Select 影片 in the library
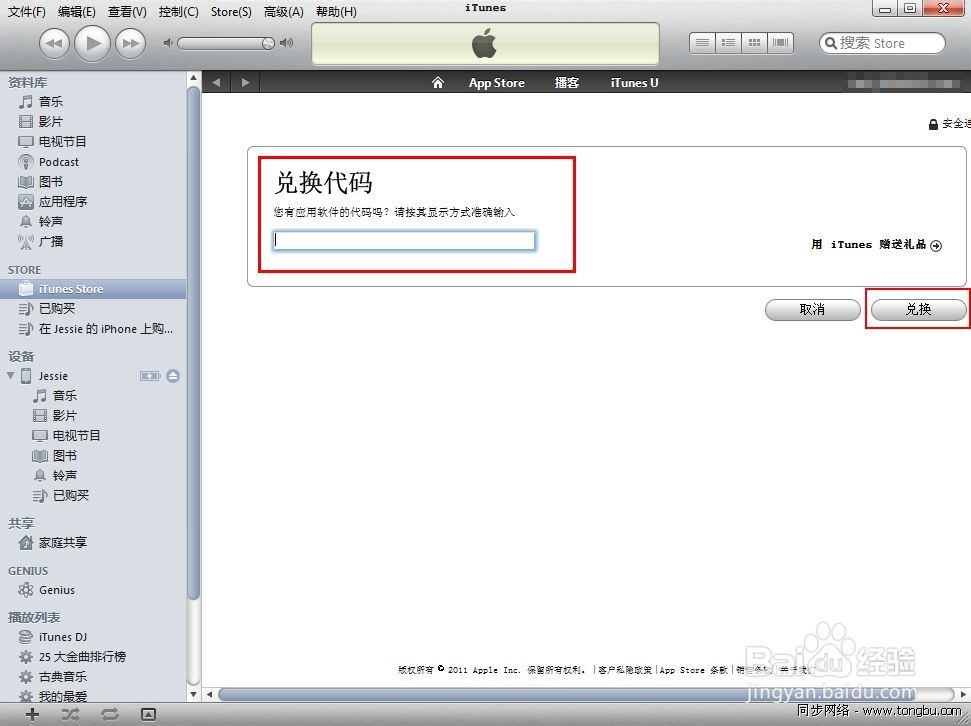 tap(51, 121)
